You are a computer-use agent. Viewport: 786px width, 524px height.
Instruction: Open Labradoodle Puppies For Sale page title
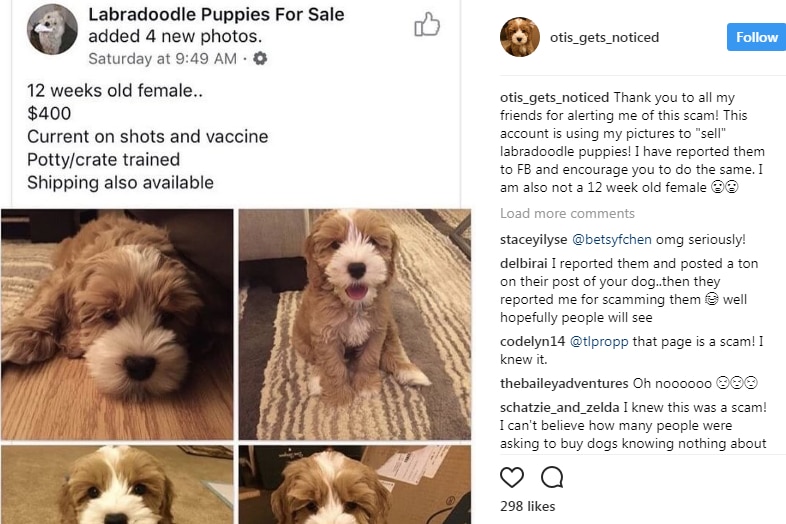(x=216, y=15)
